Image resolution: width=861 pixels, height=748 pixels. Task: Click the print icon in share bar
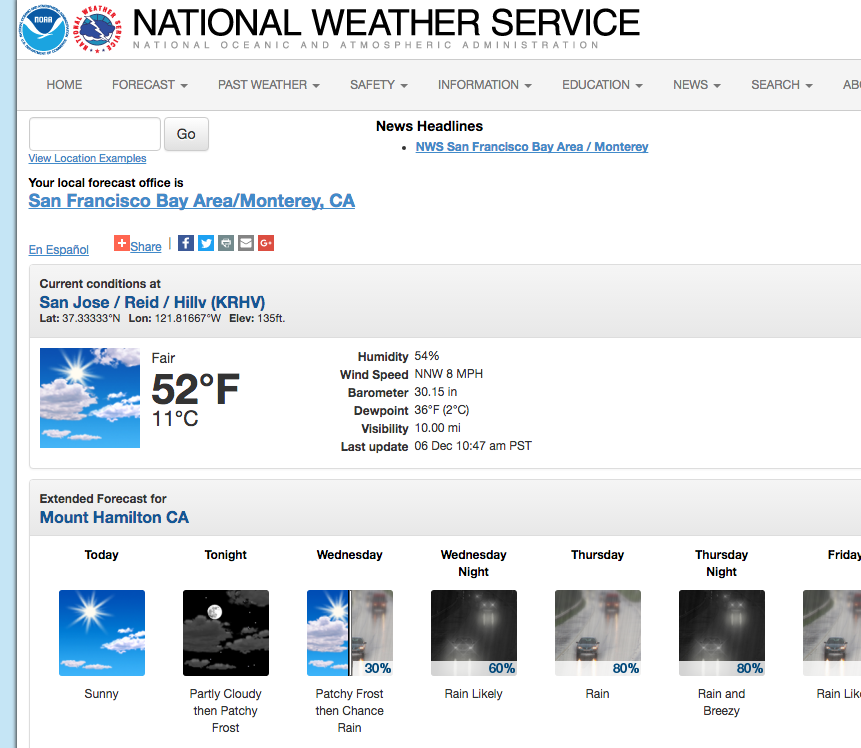(226, 243)
